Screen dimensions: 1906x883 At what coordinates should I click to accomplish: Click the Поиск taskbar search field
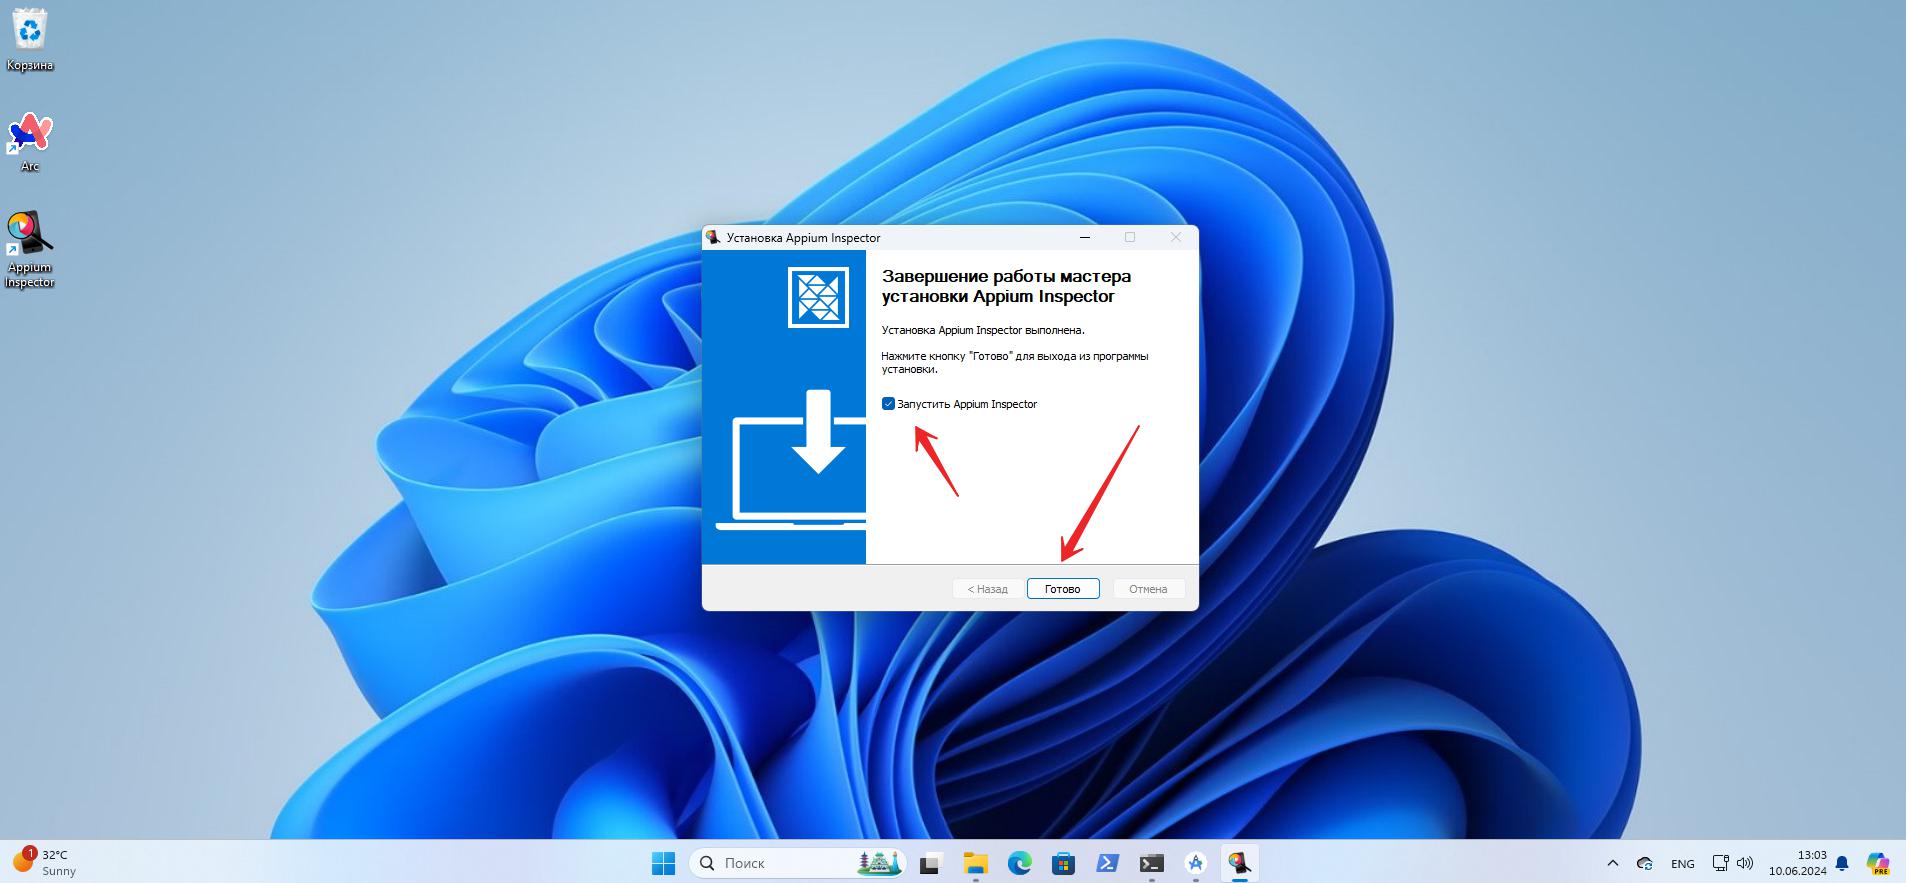point(797,863)
